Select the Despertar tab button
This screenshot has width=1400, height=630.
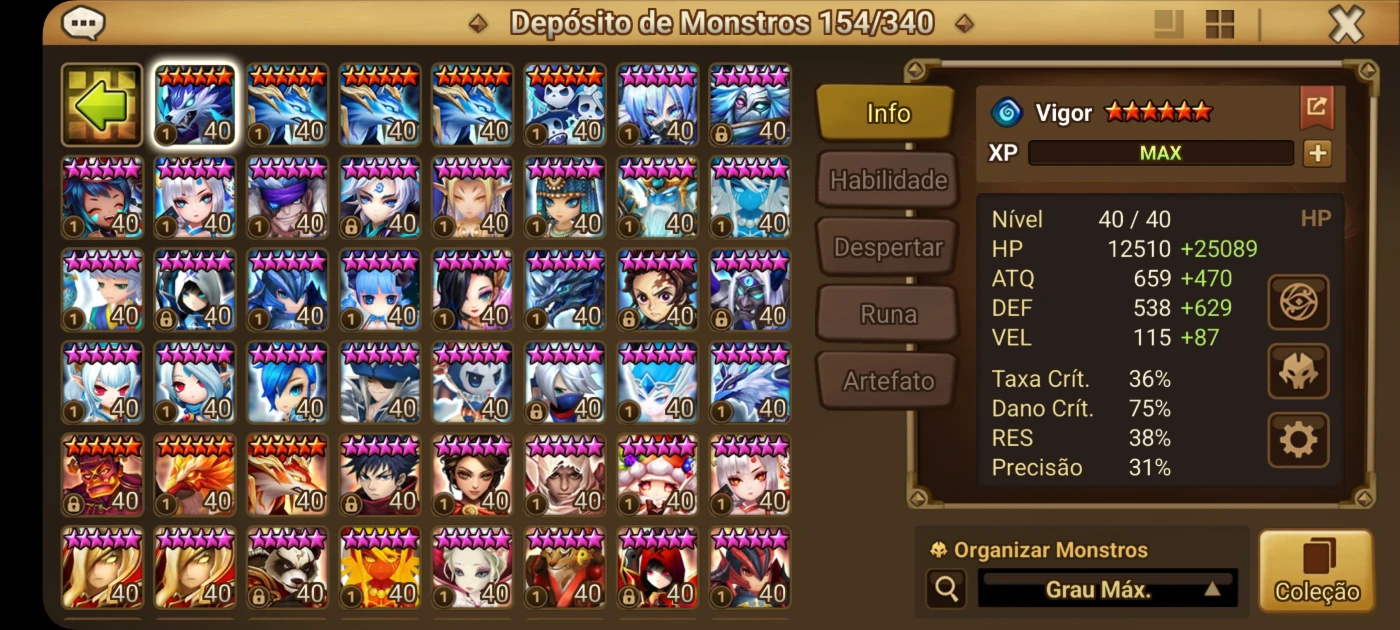tap(888, 247)
